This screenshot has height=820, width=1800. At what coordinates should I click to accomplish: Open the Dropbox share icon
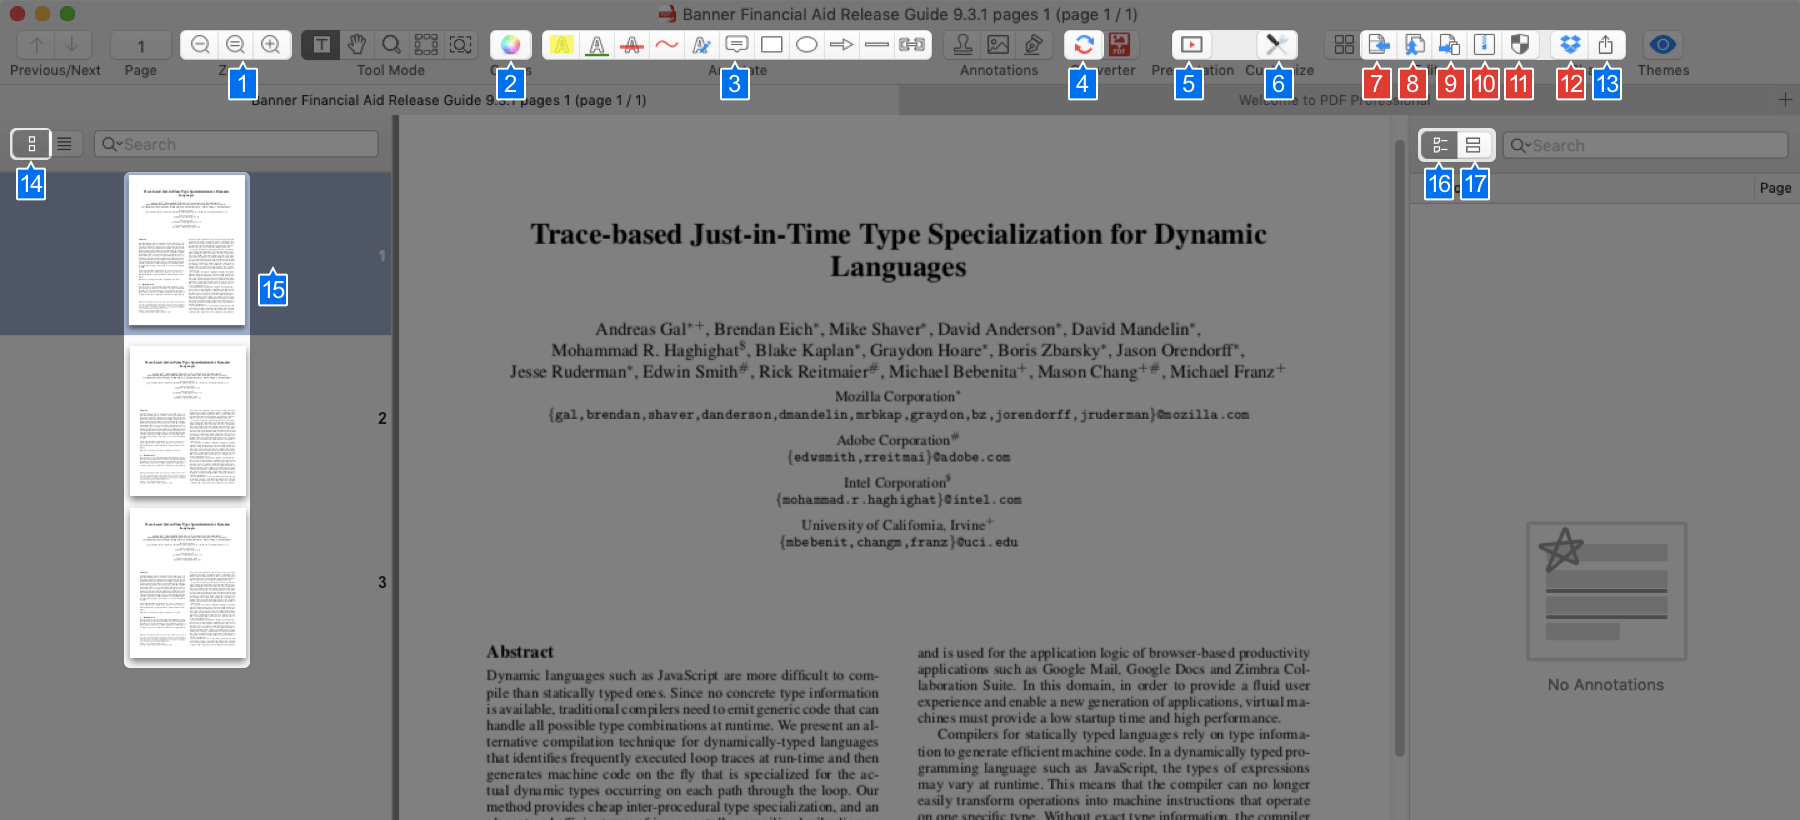(x=1570, y=45)
